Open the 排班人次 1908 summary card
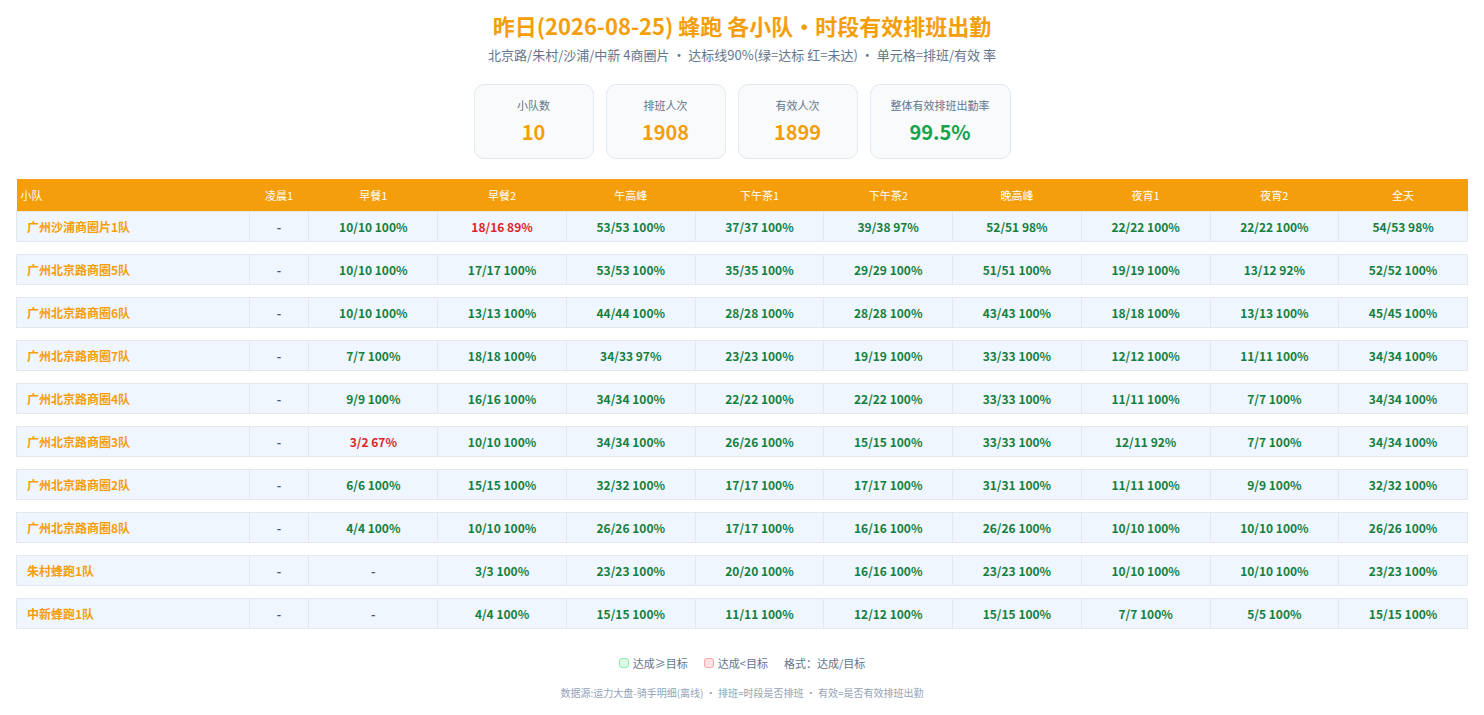This screenshot has height=715, width=1484. [666, 121]
